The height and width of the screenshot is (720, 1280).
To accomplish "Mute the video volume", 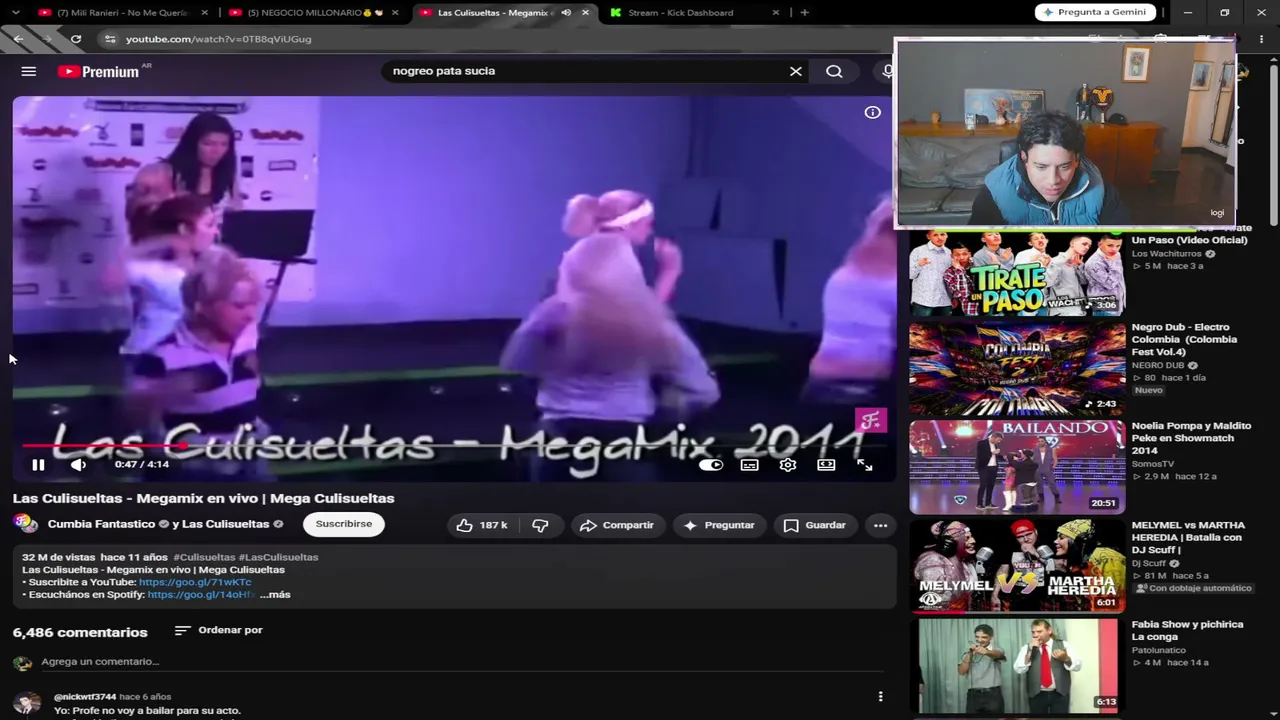I will [78, 464].
